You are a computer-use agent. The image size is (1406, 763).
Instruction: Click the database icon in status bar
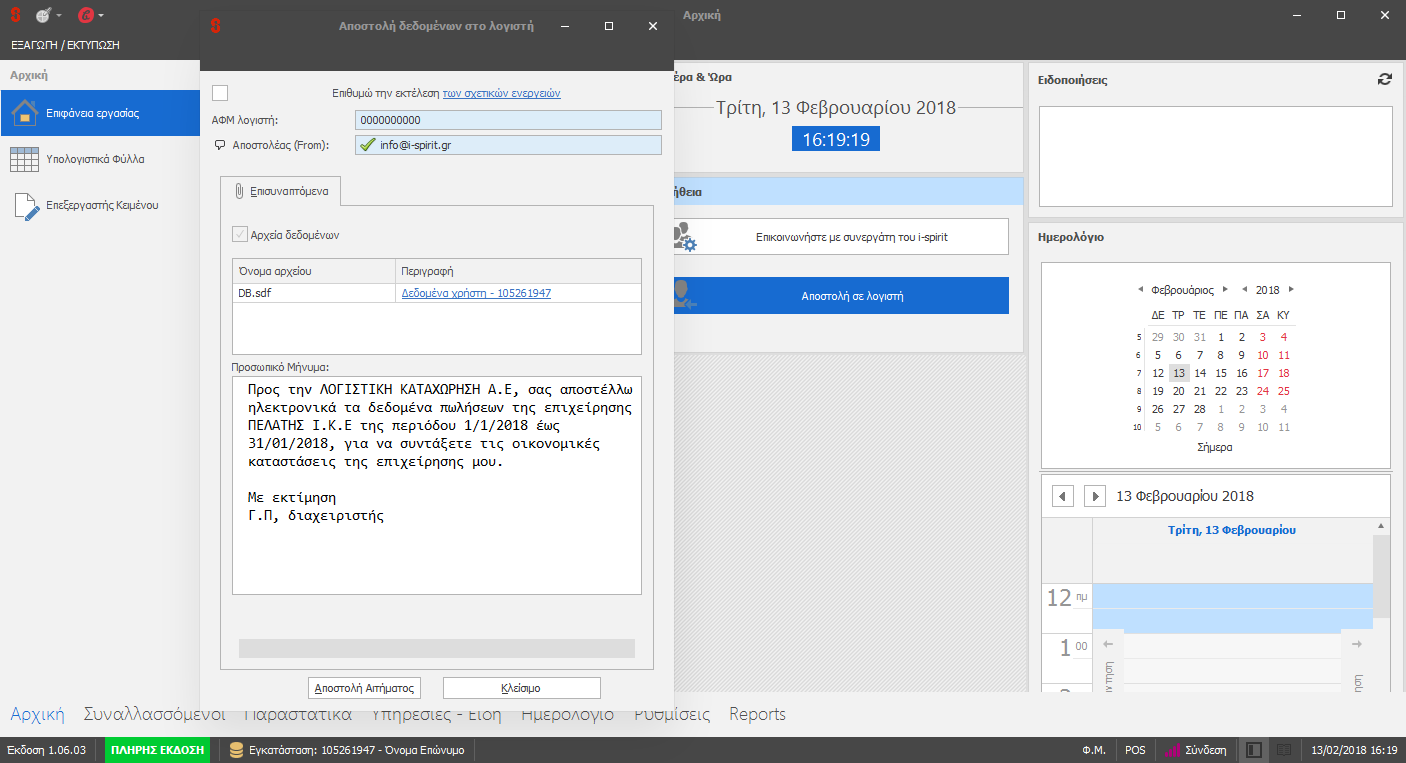[237, 750]
